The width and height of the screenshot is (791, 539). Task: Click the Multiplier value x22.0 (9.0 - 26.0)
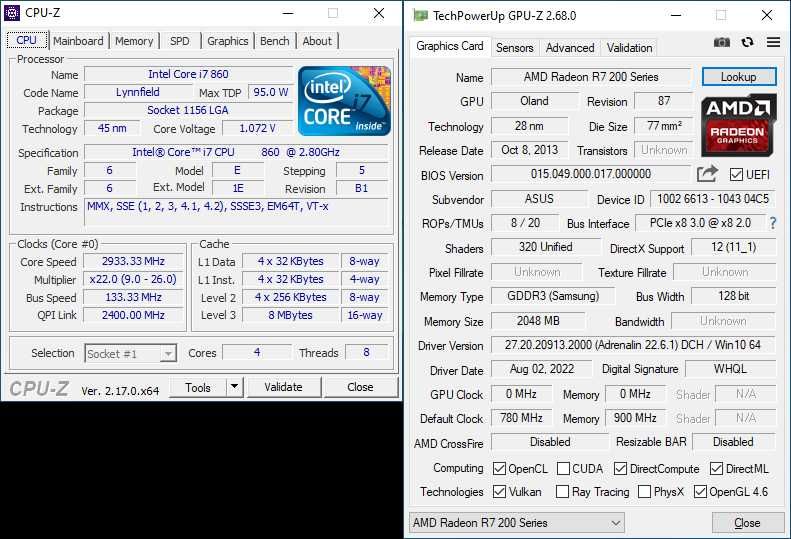point(133,279)
